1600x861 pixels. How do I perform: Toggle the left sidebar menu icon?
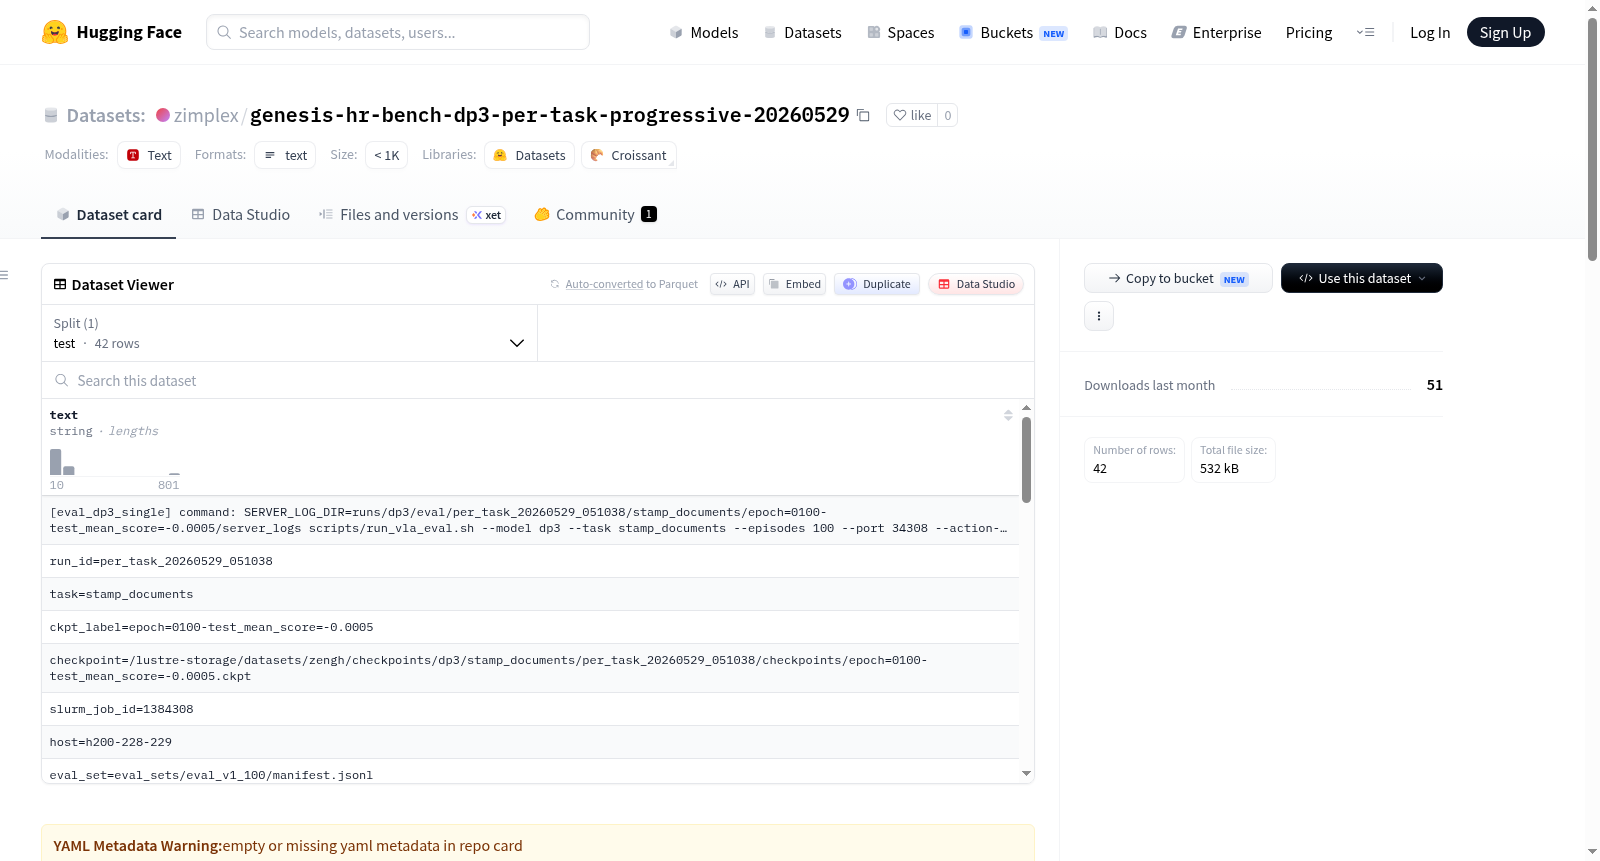coord(5,275)
